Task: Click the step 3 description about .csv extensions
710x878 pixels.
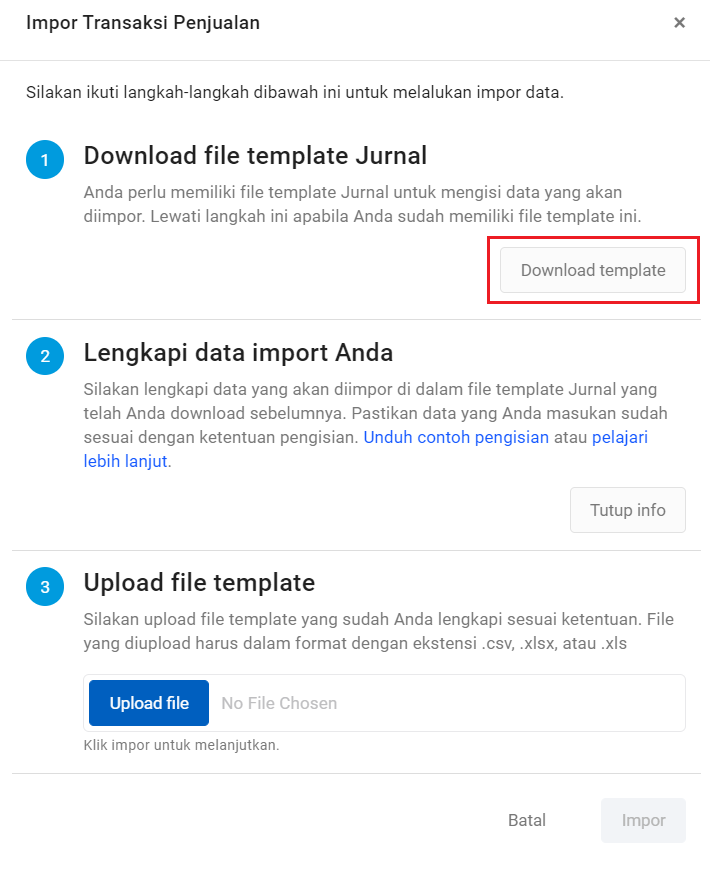Action: click(379, 631)
